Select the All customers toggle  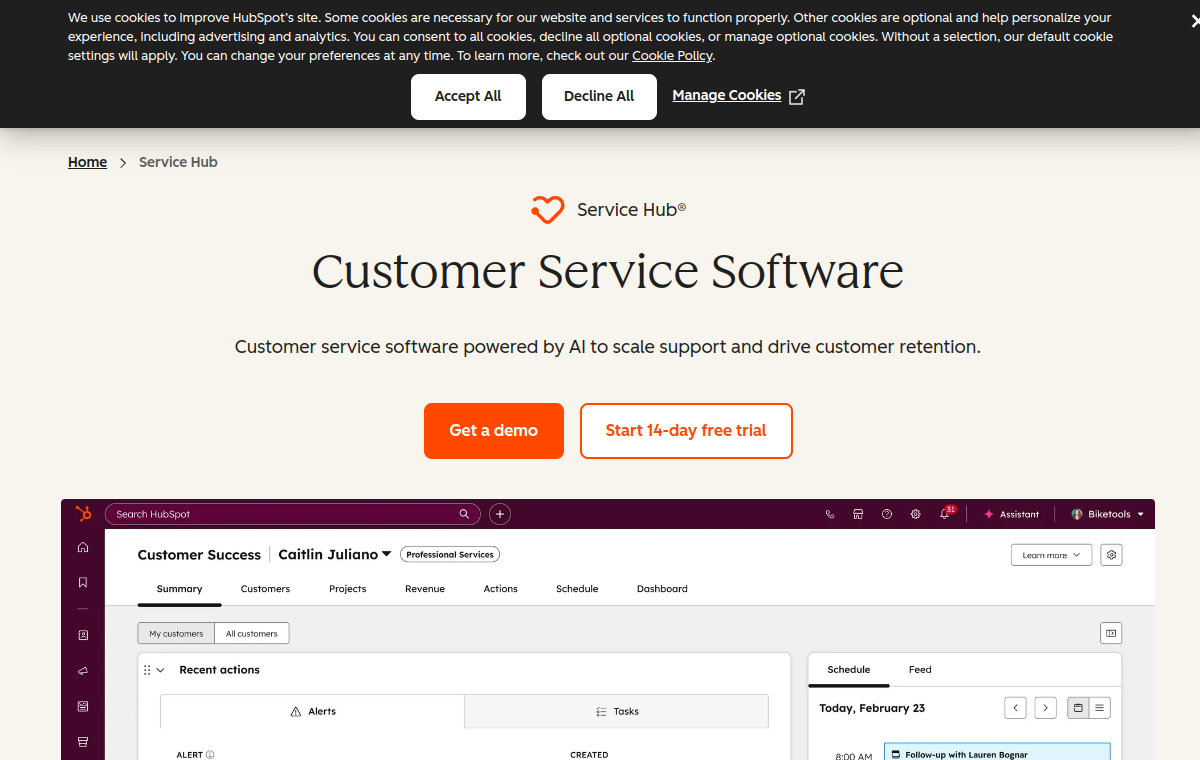pyautogui.click(x=252, y=633)
